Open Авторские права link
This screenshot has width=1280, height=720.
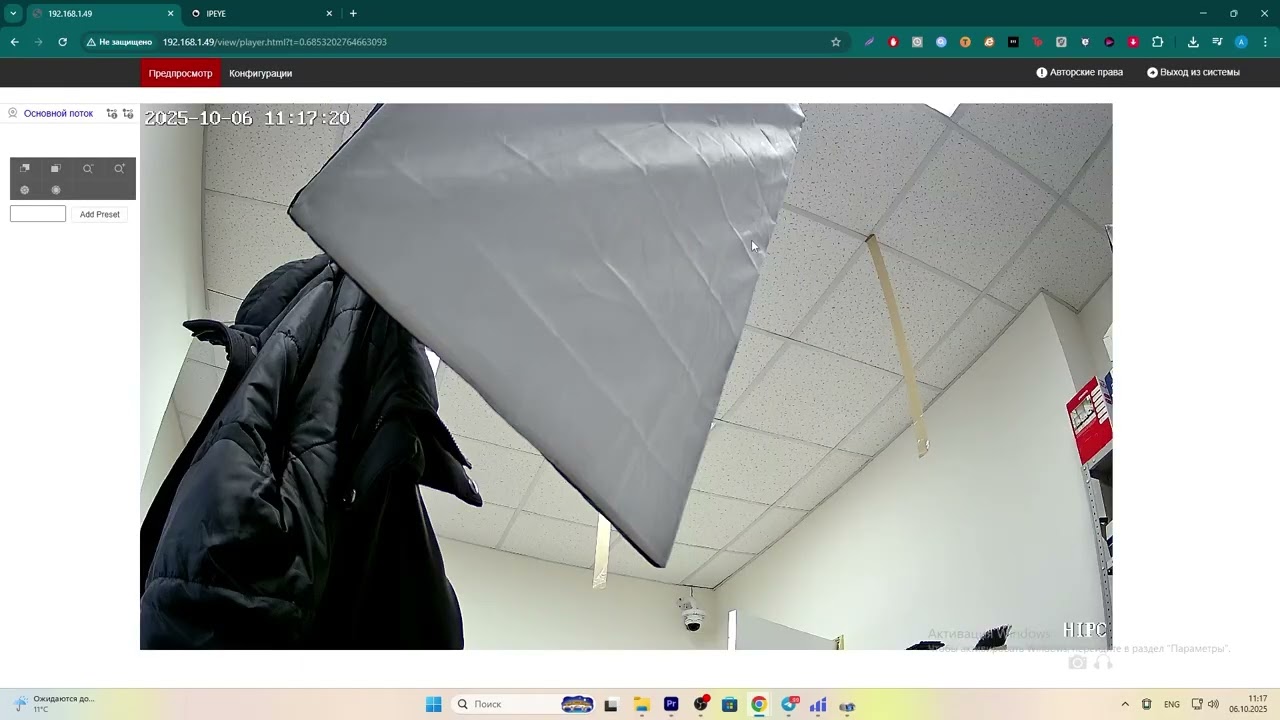point(1079,73)
